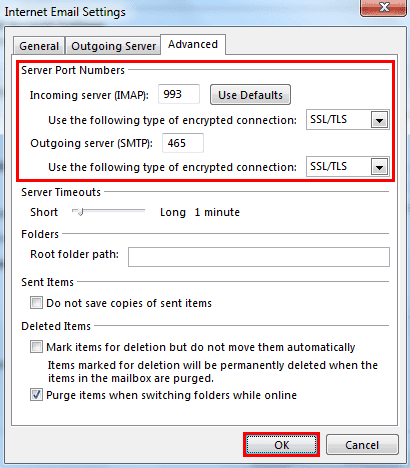The image size is (410, 468).
Task: Click the Long label beside the timeout slider
Action: [x=173, y=212]
